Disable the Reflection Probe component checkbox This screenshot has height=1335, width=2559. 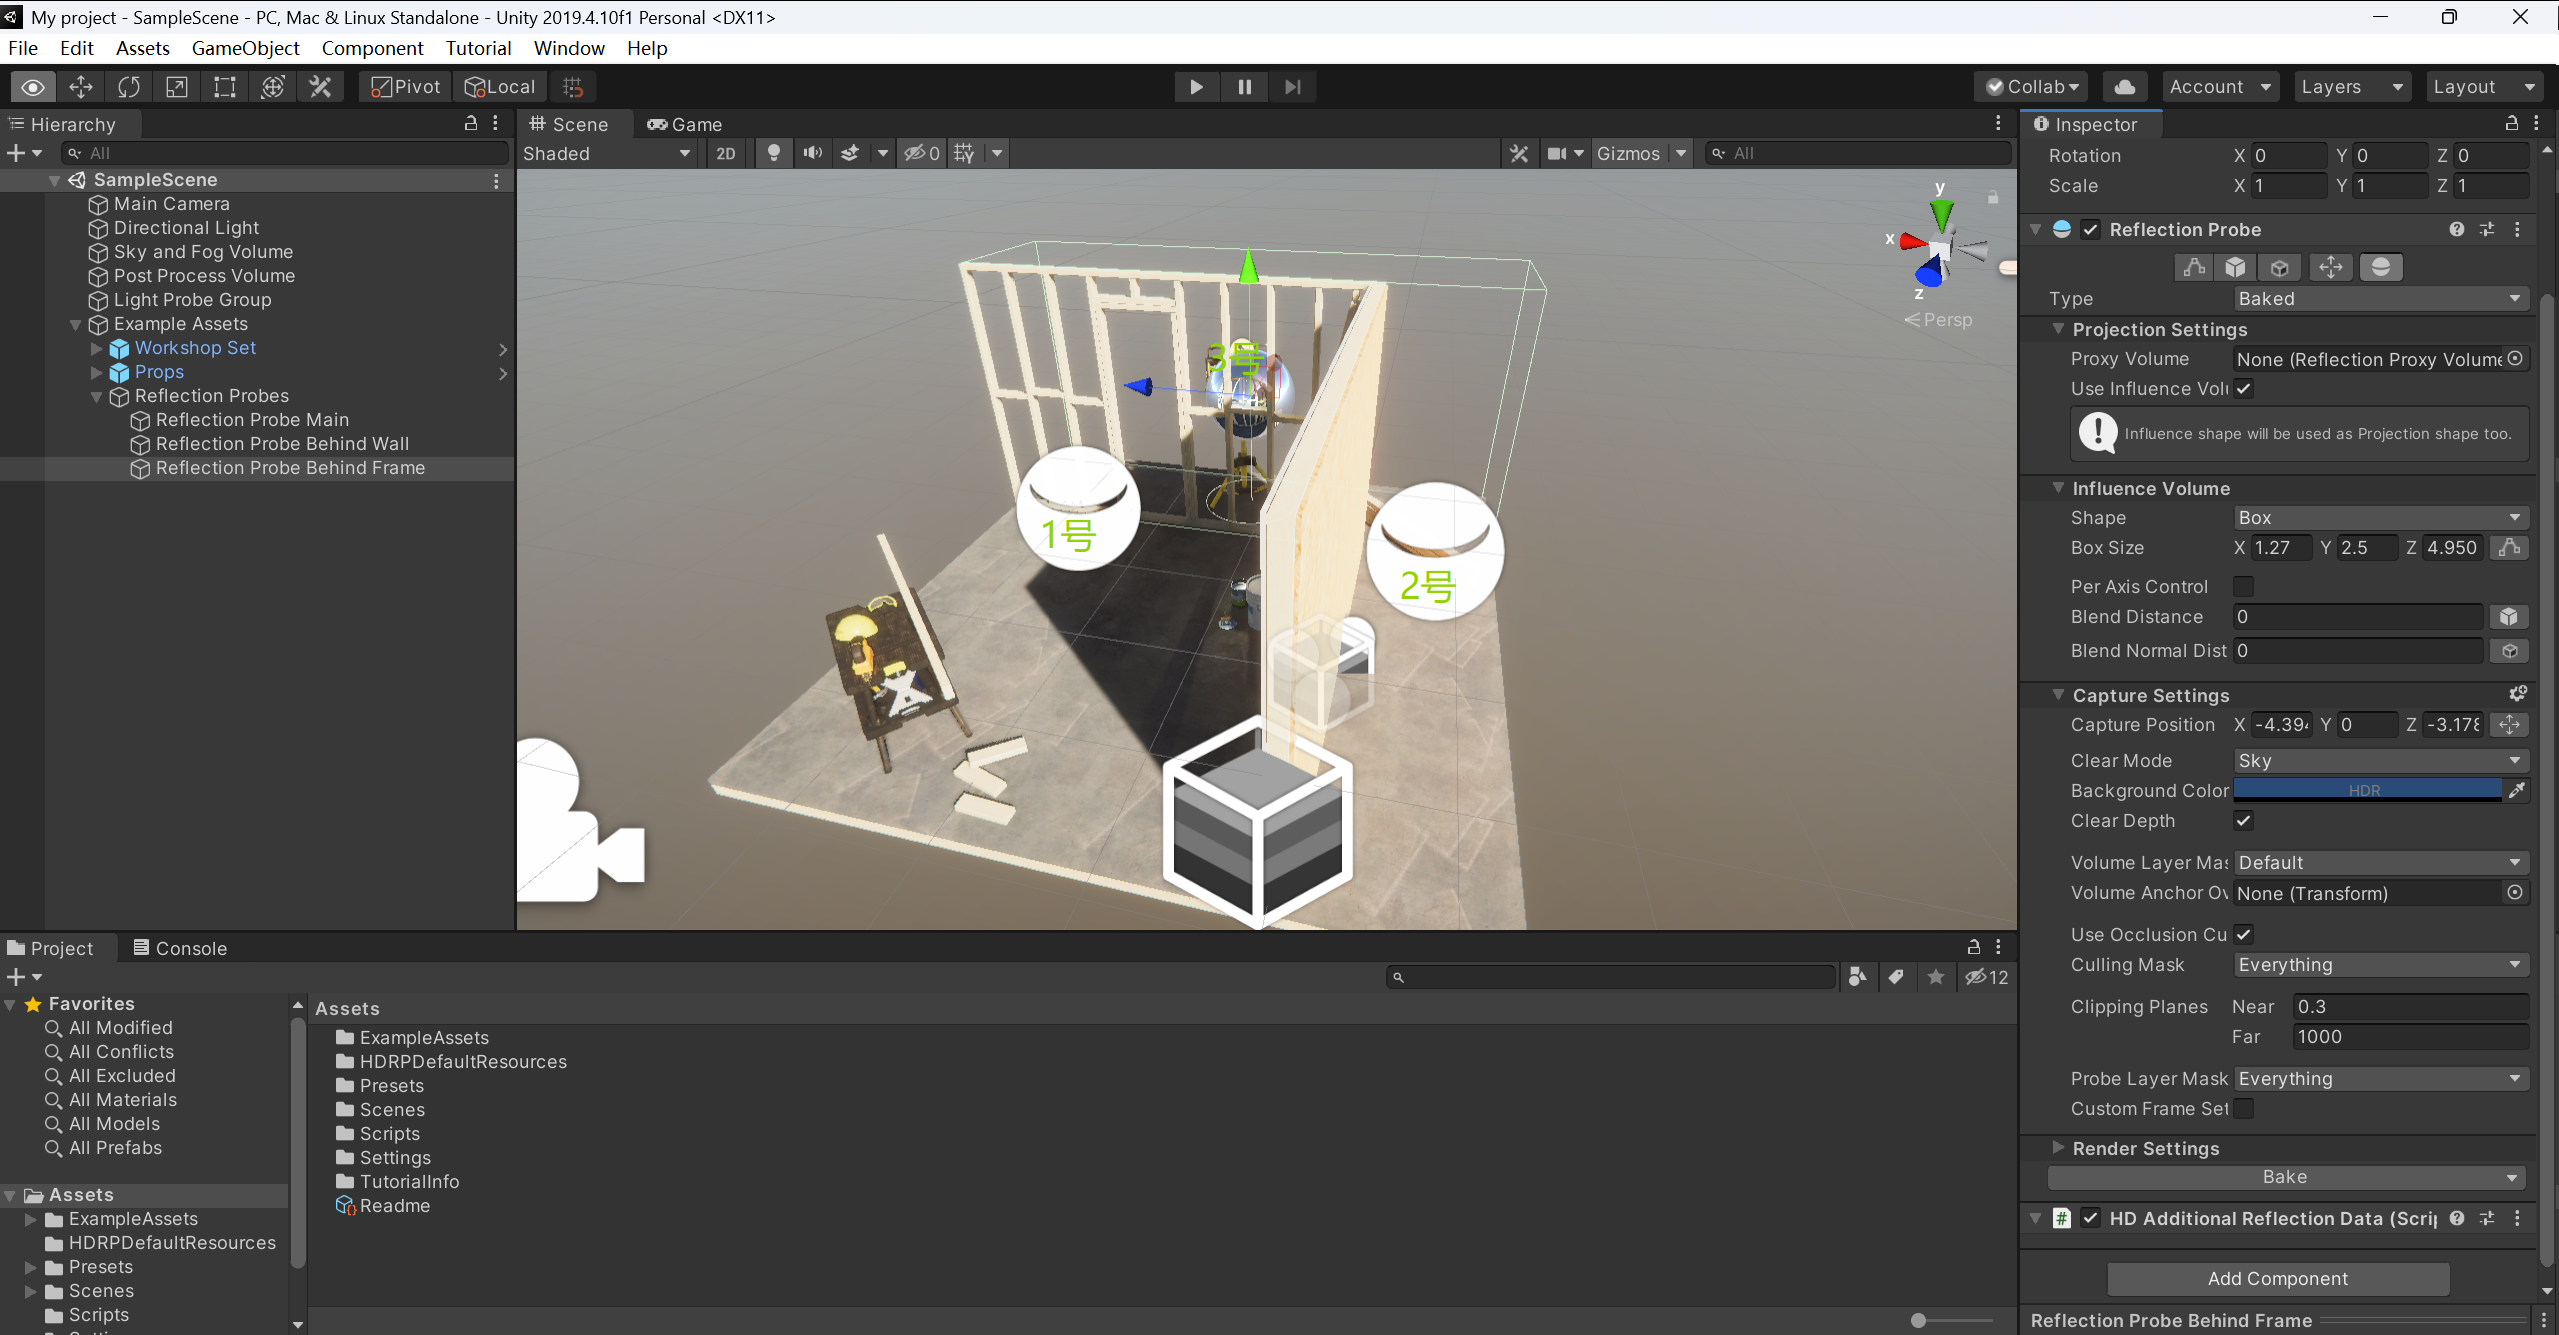click(x=2090, y=229)
